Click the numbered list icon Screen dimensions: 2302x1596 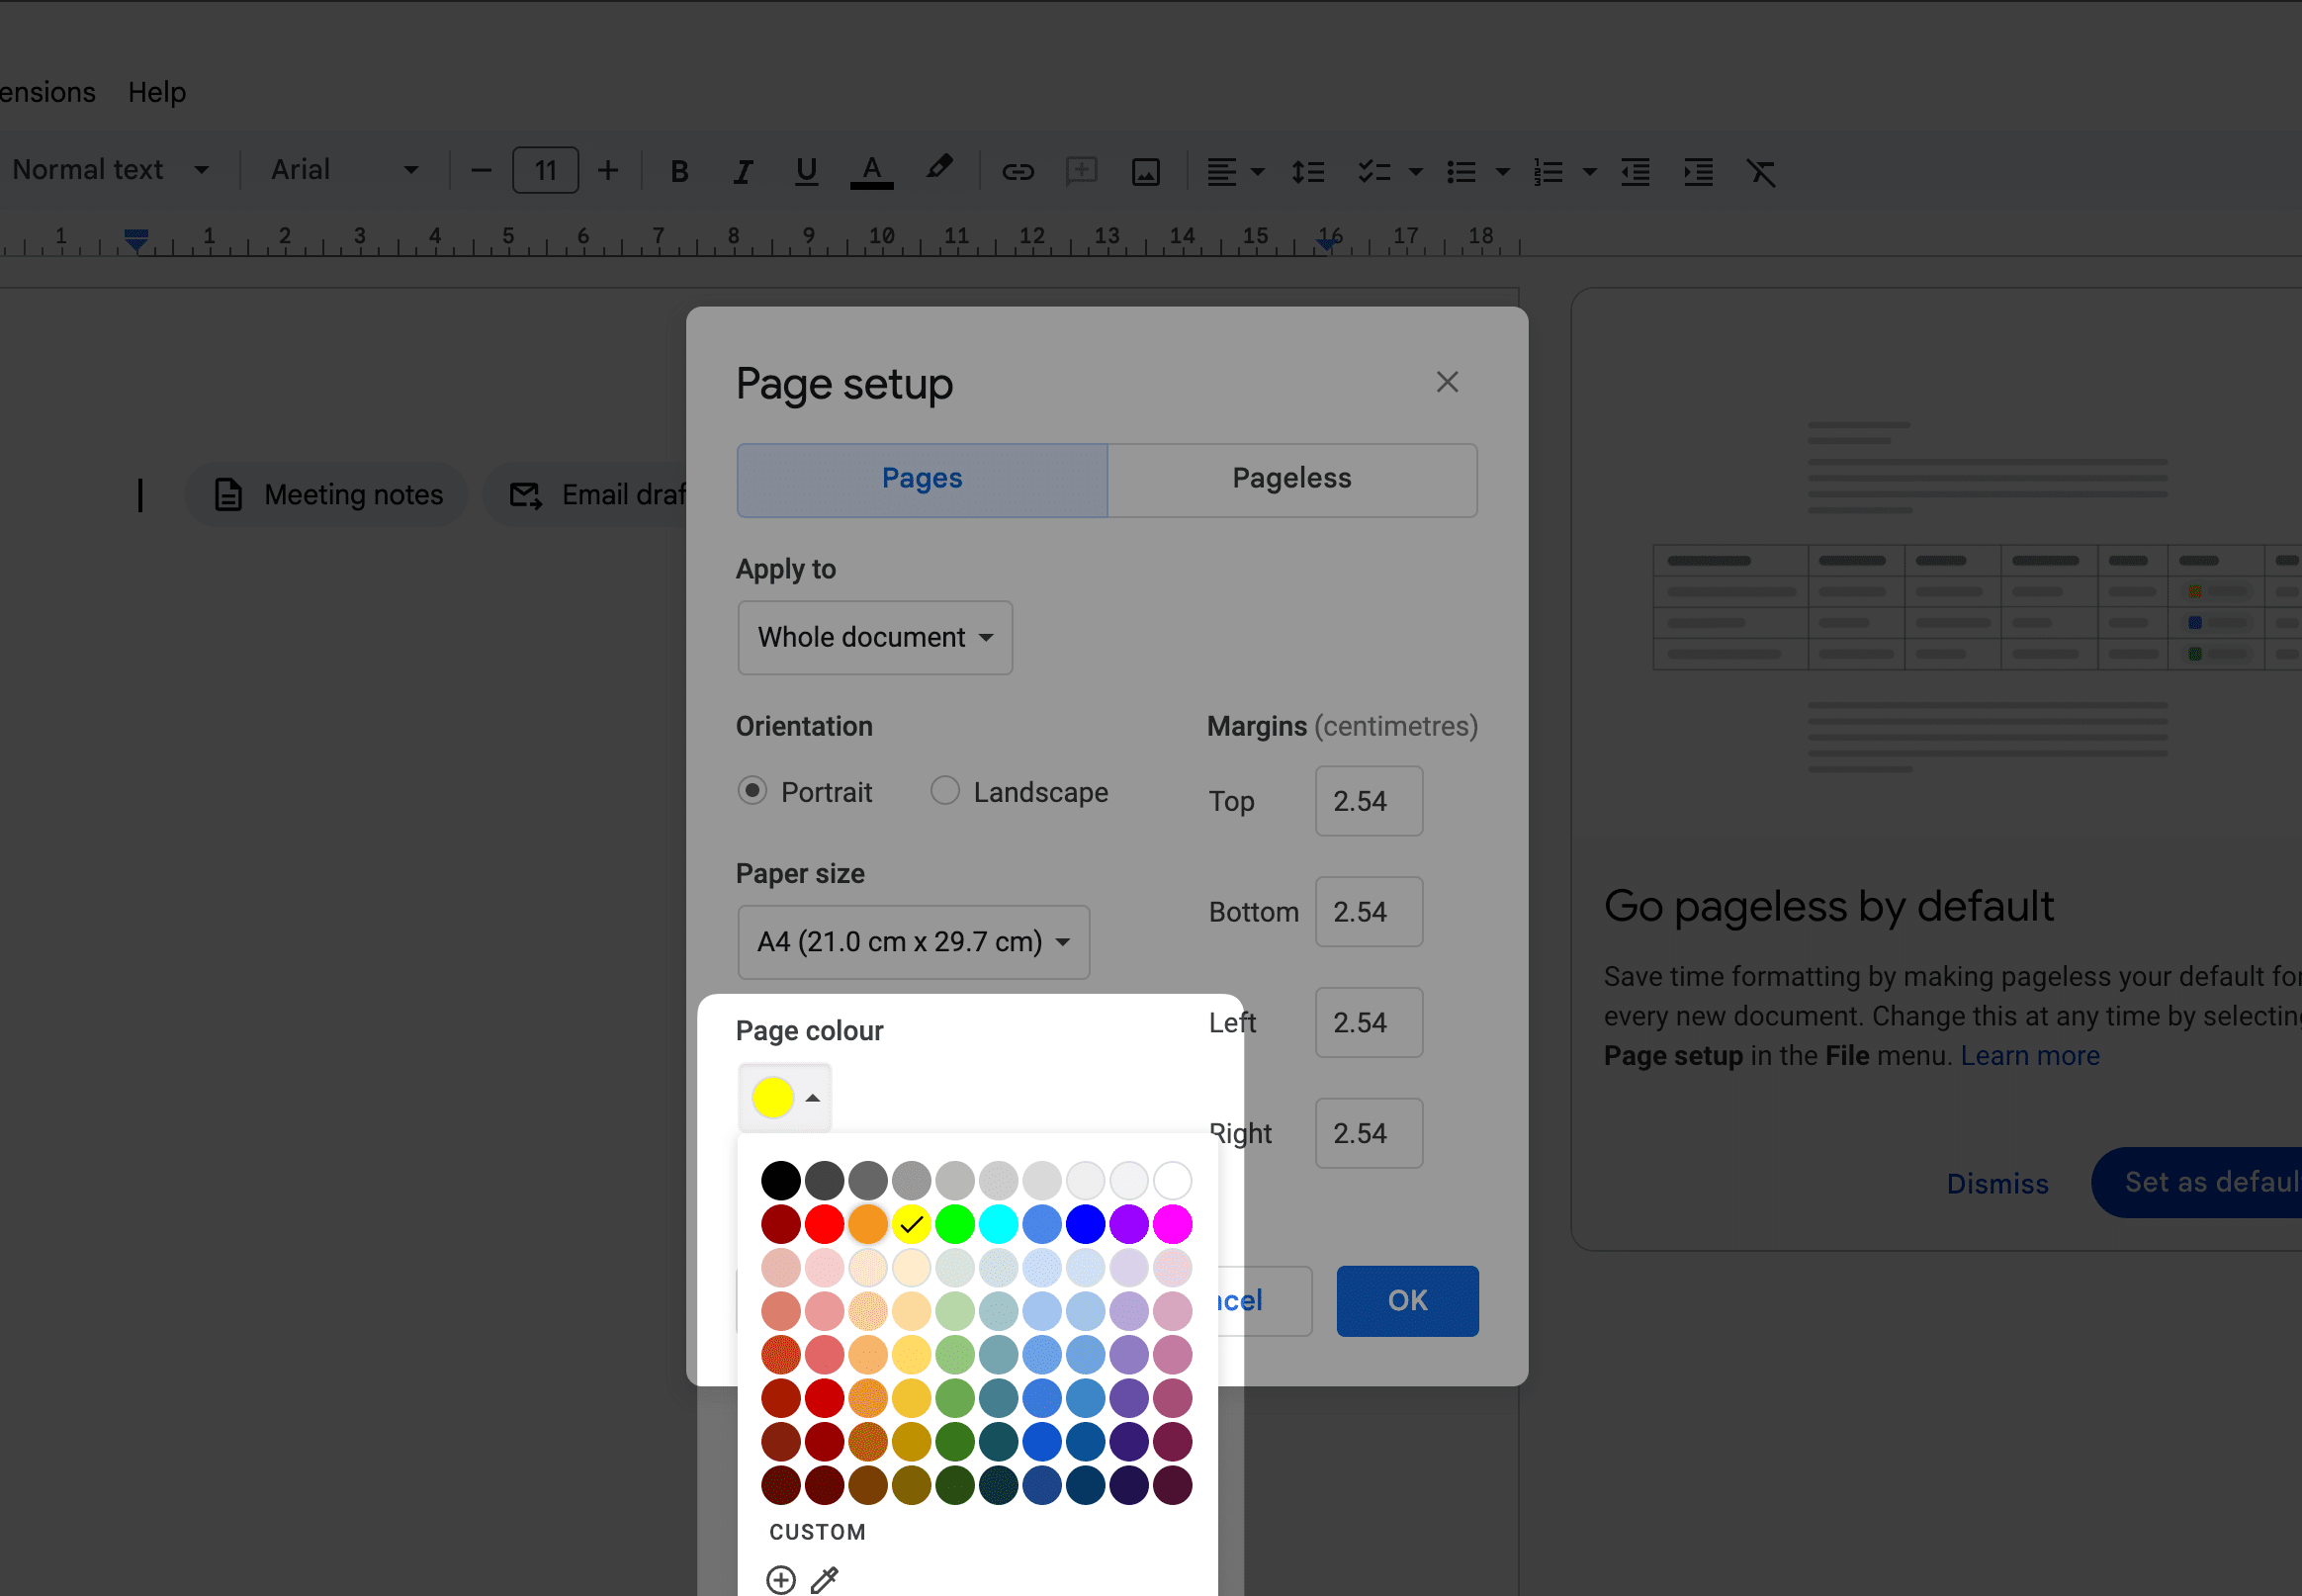coord(1548,172)
